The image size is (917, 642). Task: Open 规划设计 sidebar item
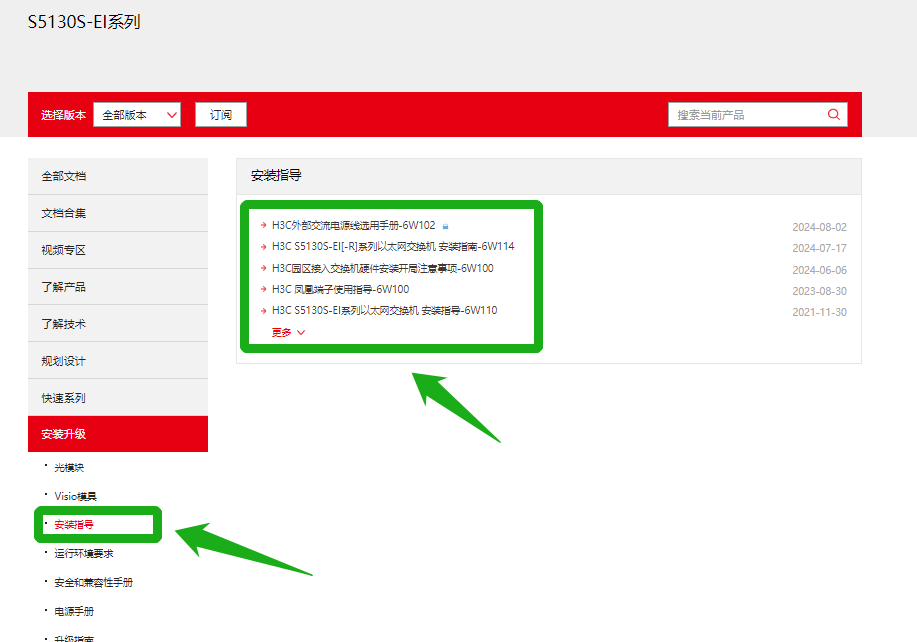118,361
